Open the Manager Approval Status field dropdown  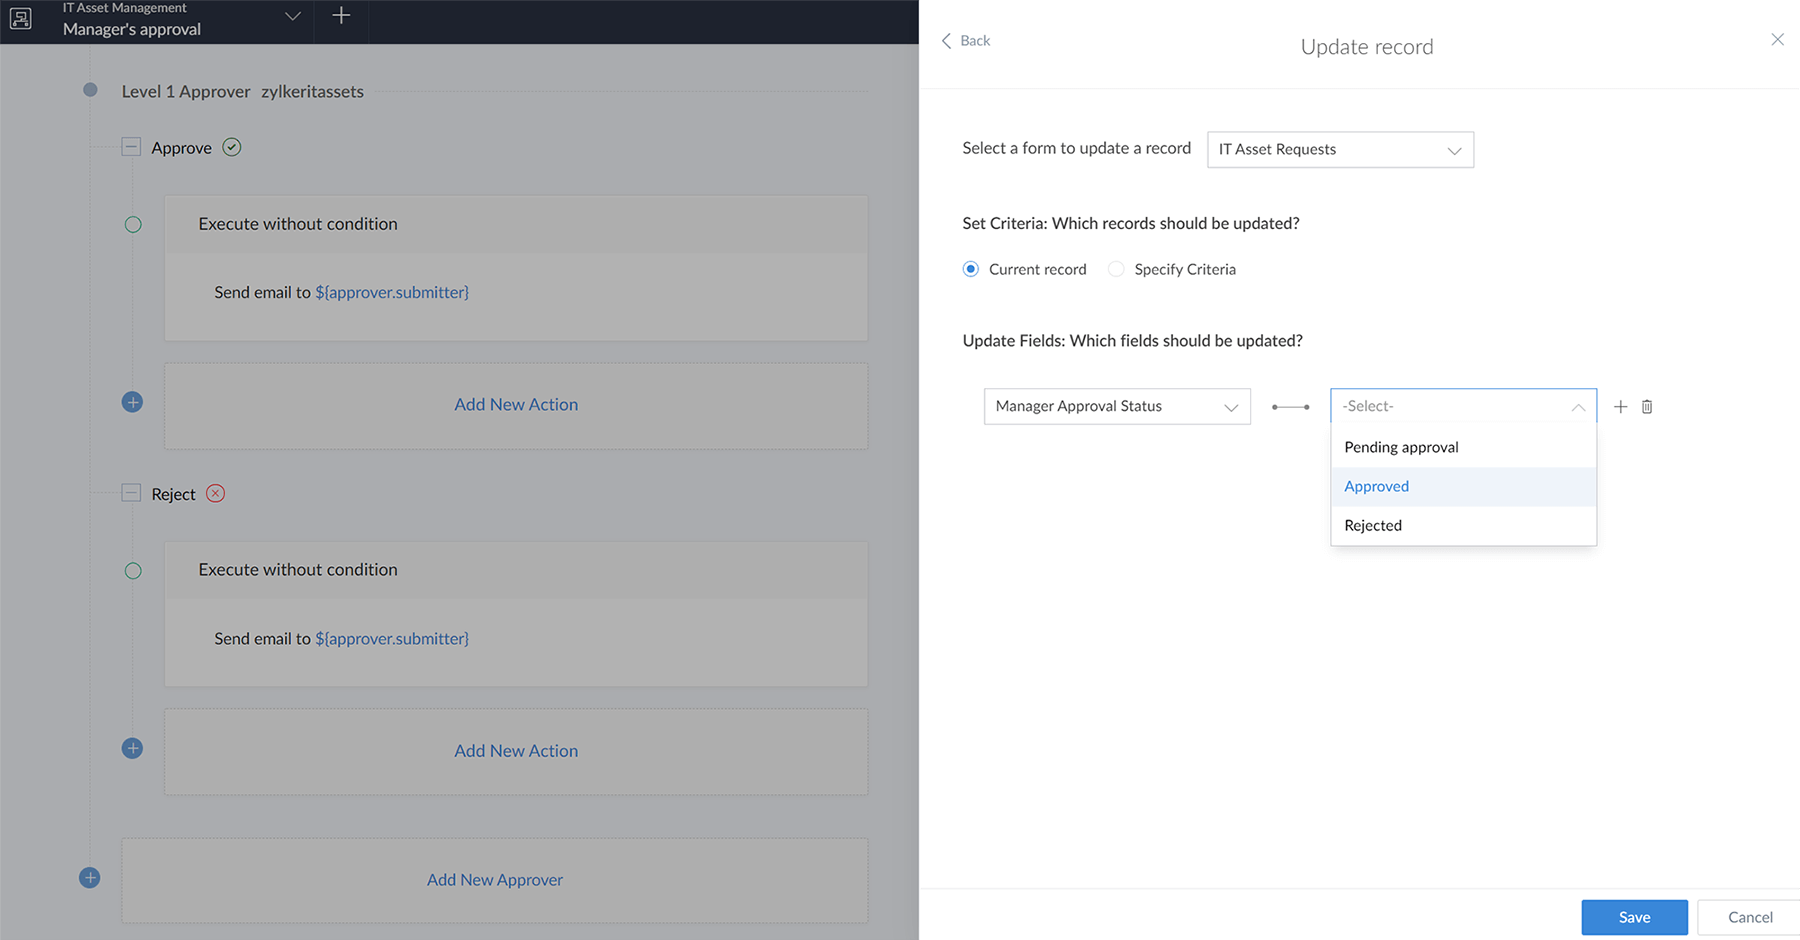1116,406
